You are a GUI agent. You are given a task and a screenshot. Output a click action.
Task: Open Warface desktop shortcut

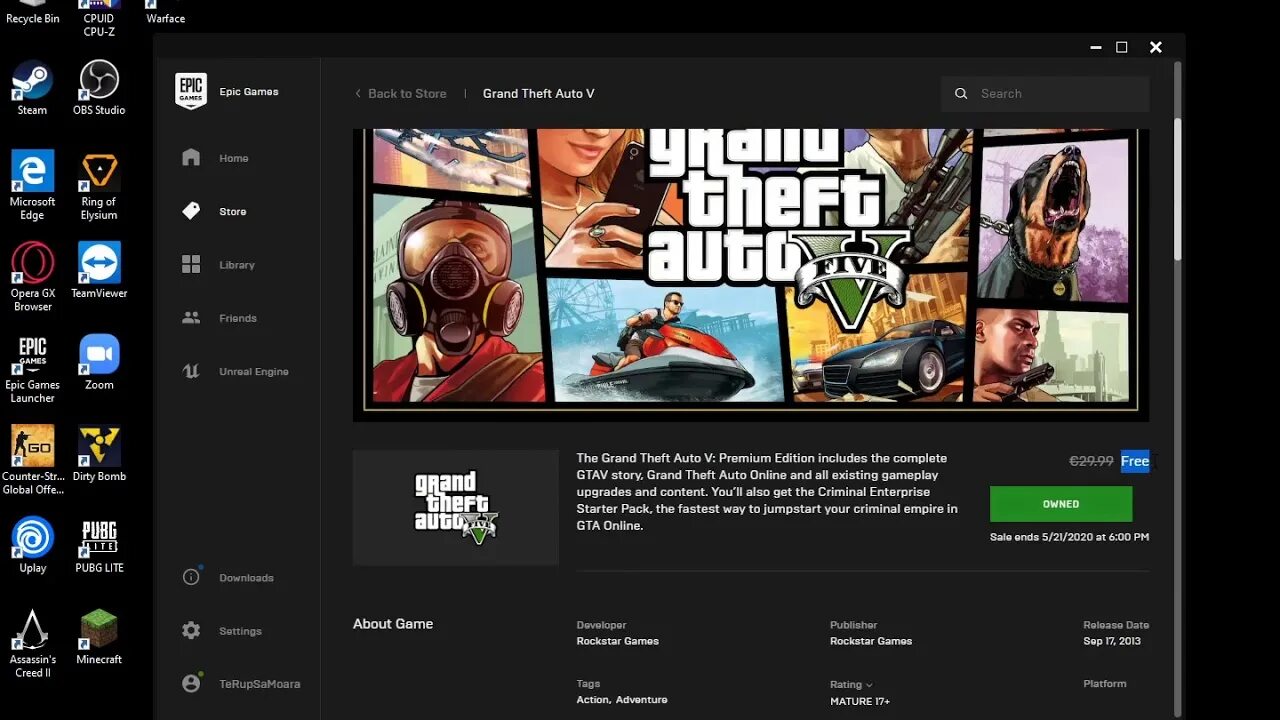pos(165,13)
